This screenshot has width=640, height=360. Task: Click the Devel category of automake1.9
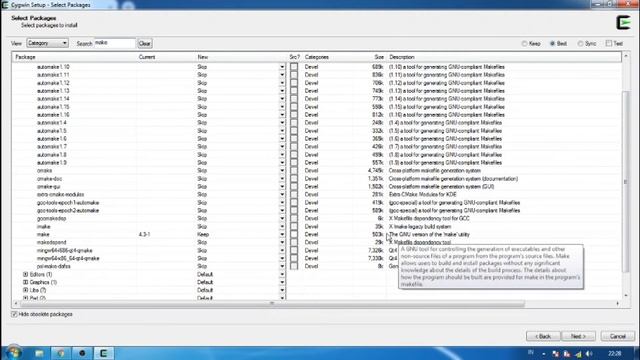click(311, 162)
